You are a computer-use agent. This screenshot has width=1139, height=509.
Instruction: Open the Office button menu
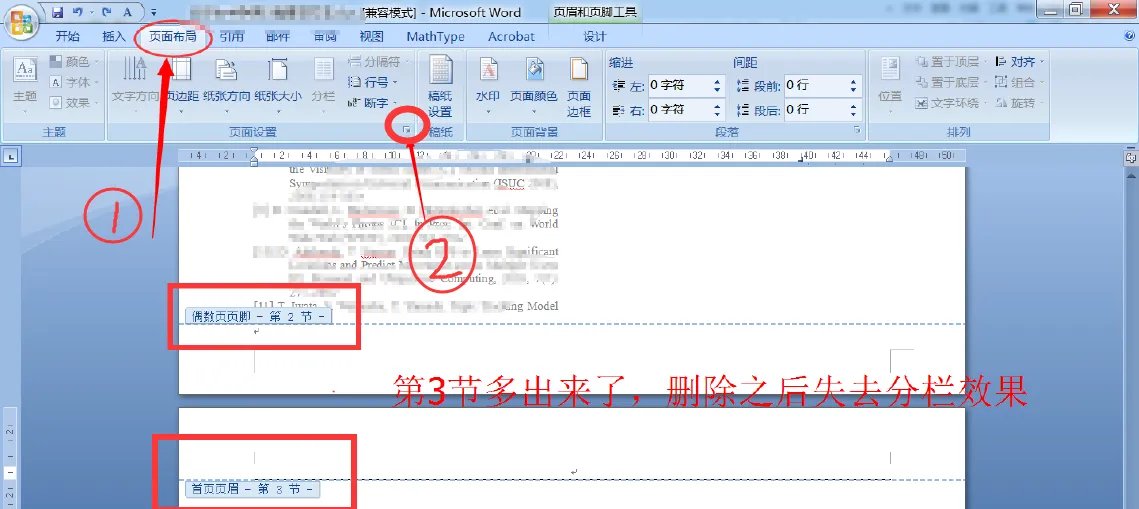21,22
